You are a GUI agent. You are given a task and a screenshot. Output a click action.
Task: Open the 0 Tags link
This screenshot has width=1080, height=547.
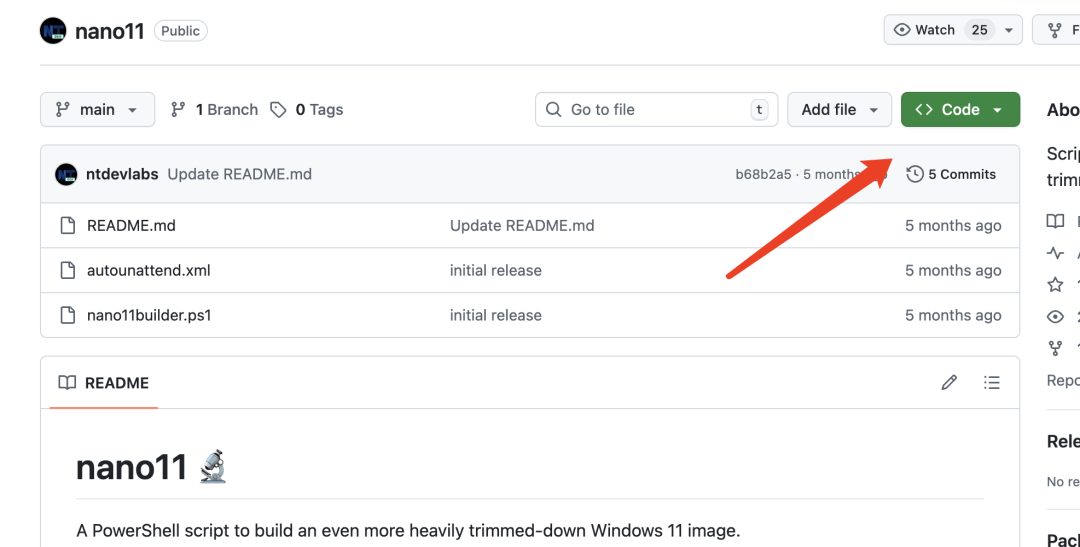click(x=308, y=110)
